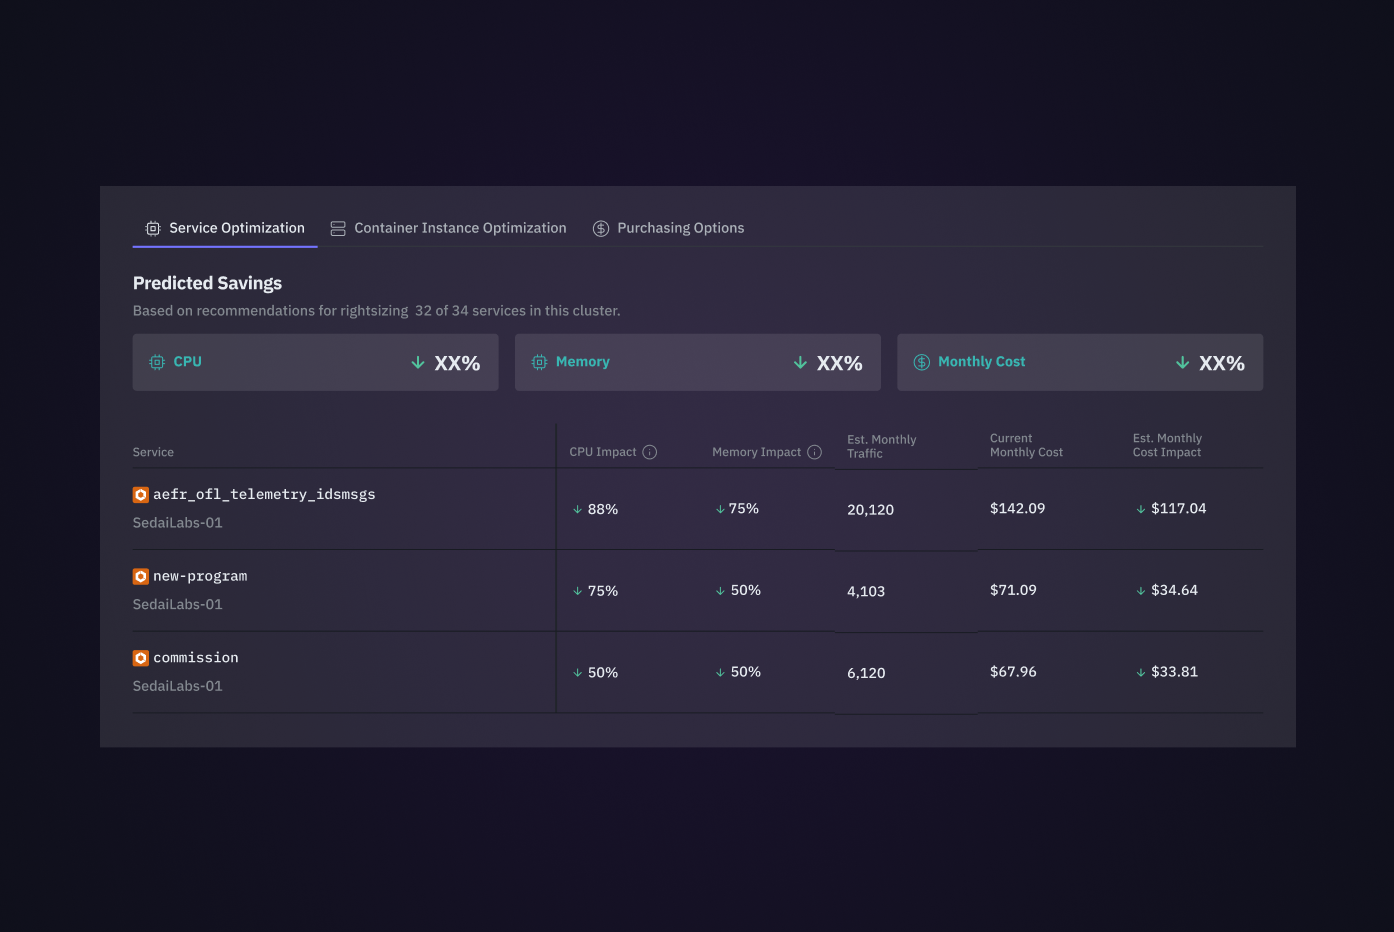Click the CPU Impact info icon
Image resolution: width=1394 pixels, height=932 pixels.
pyautogui.click(x=650, y=452)
